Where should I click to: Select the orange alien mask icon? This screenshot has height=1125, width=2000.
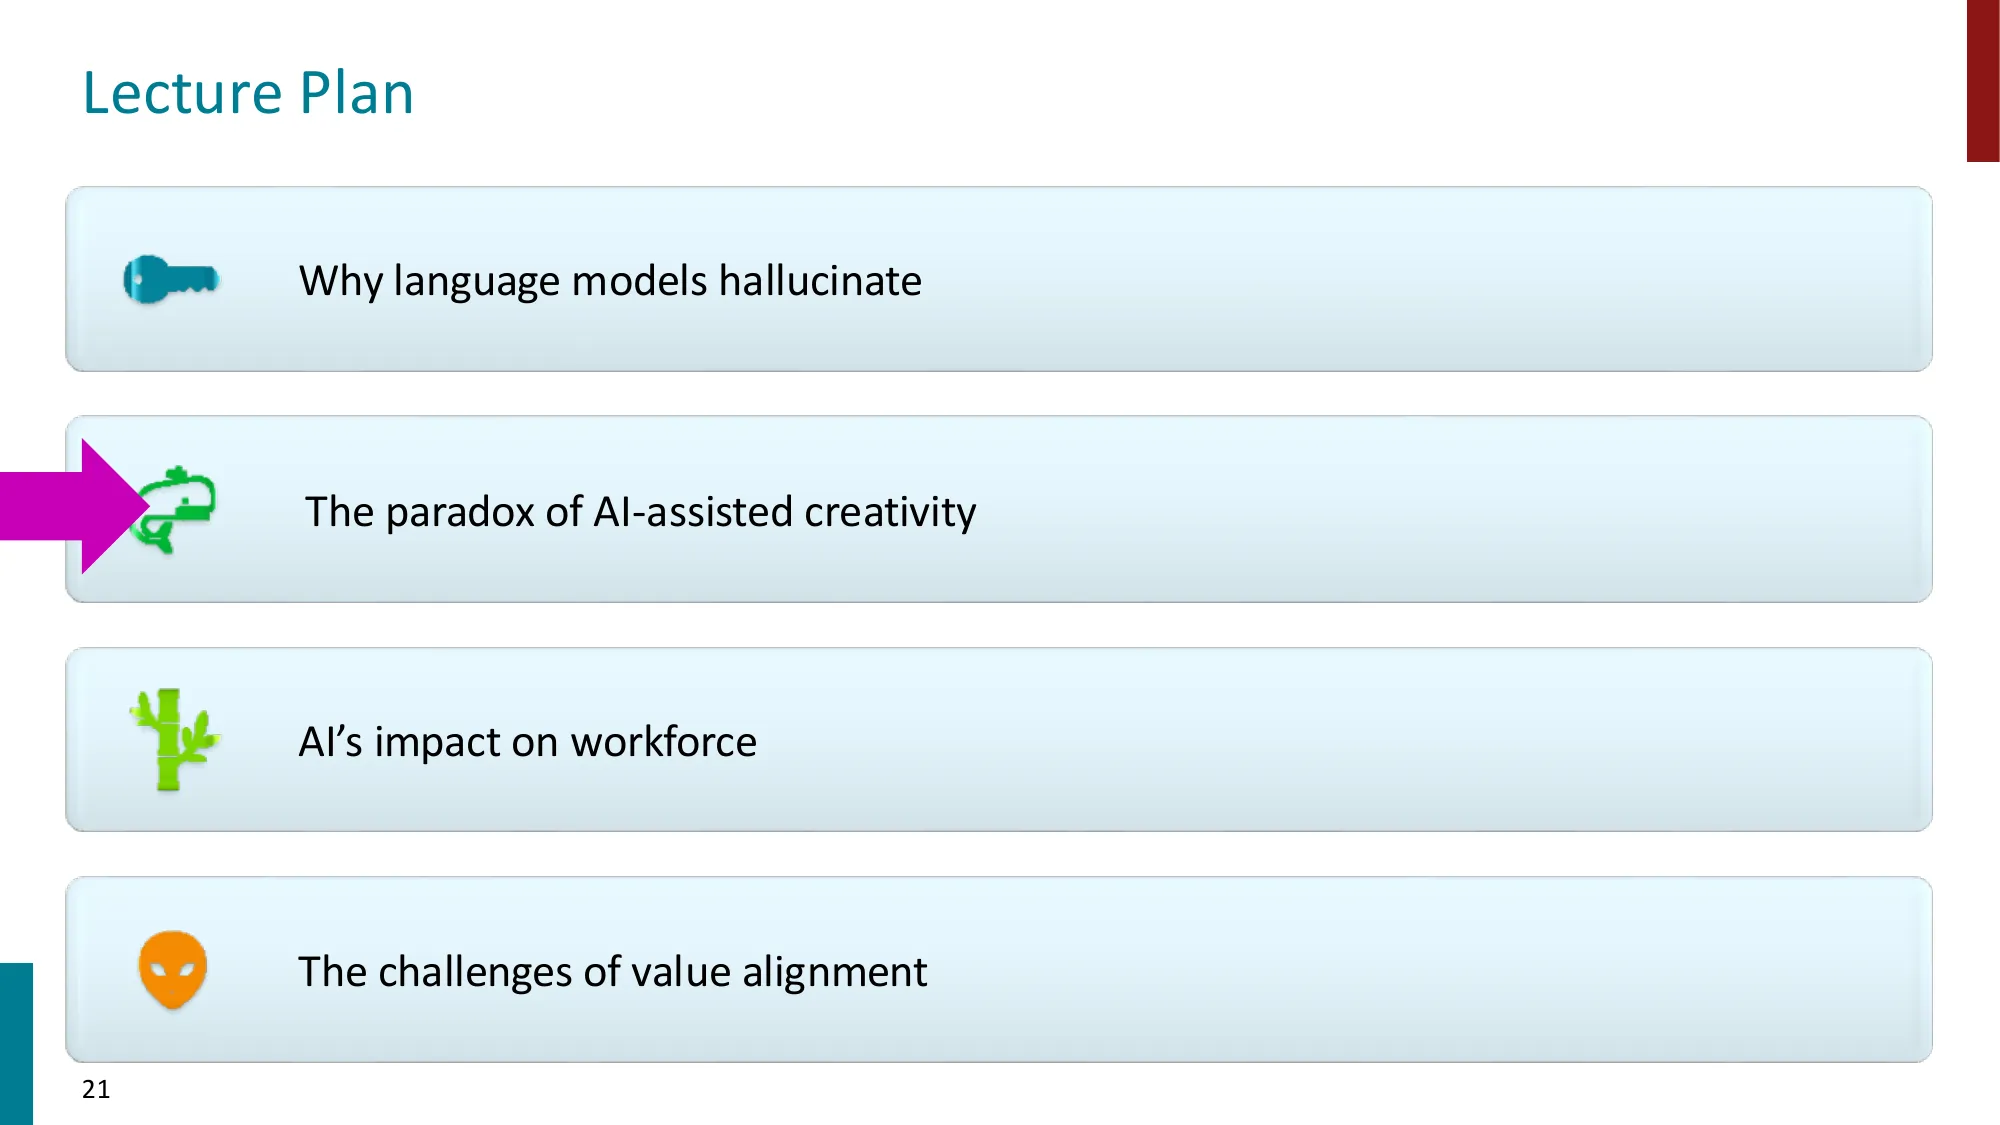(173, 969)
